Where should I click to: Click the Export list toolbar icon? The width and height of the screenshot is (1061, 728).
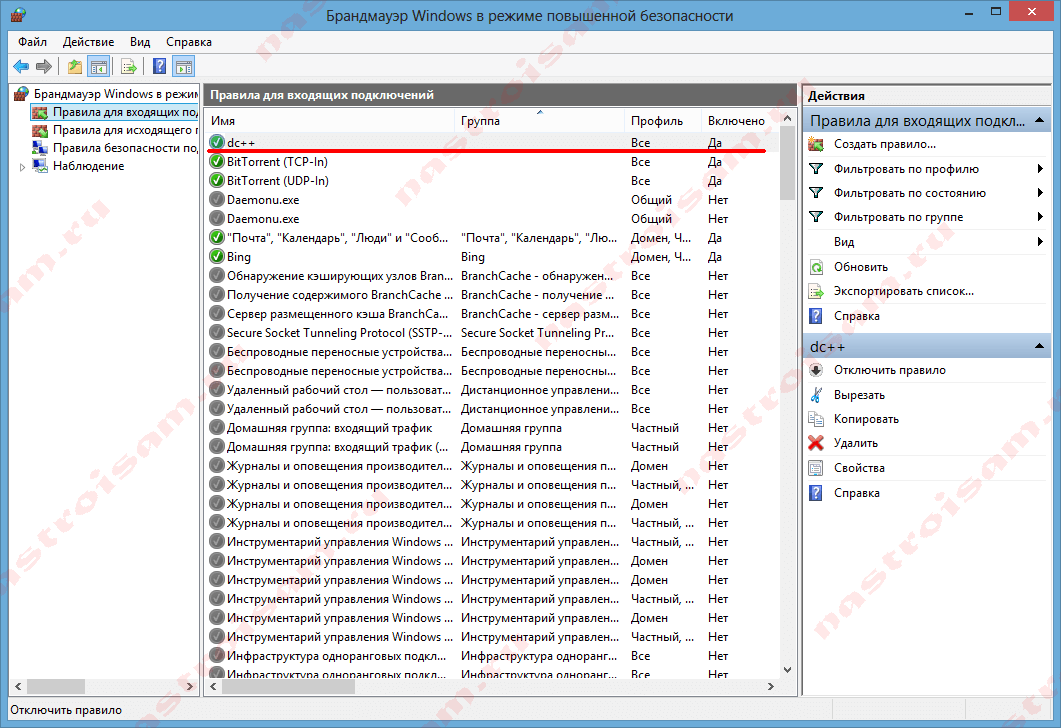click(129, 67)
